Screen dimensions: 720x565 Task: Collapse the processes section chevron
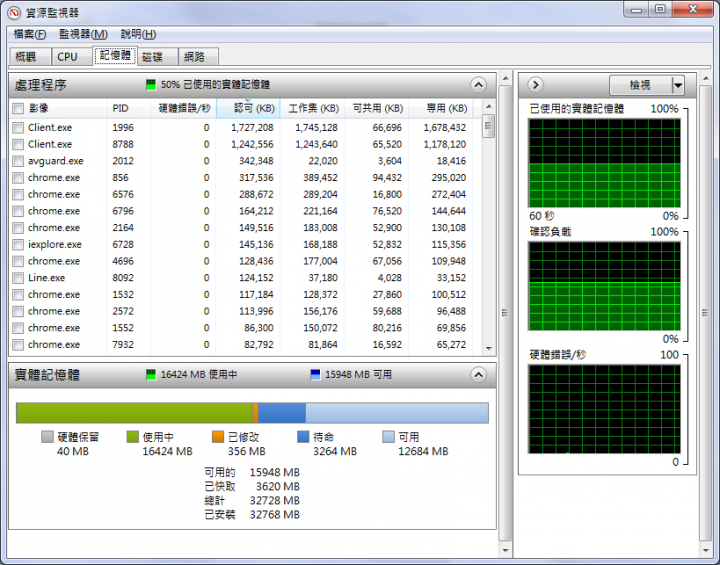point(478,85)
